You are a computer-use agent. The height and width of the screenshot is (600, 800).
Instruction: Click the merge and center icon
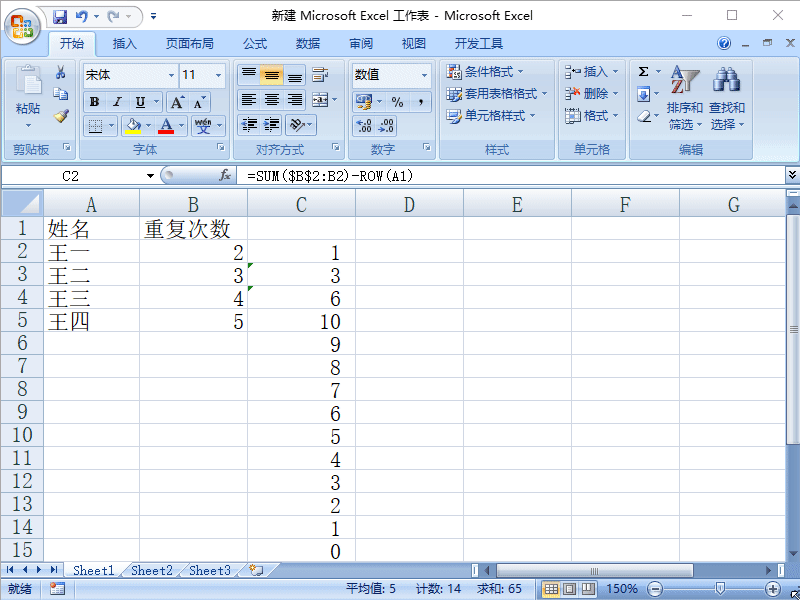pyautogui.click(x=319, y=100)
